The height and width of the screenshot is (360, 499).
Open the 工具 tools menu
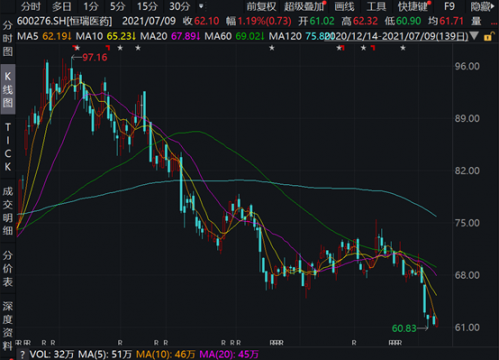click(376, 6)
